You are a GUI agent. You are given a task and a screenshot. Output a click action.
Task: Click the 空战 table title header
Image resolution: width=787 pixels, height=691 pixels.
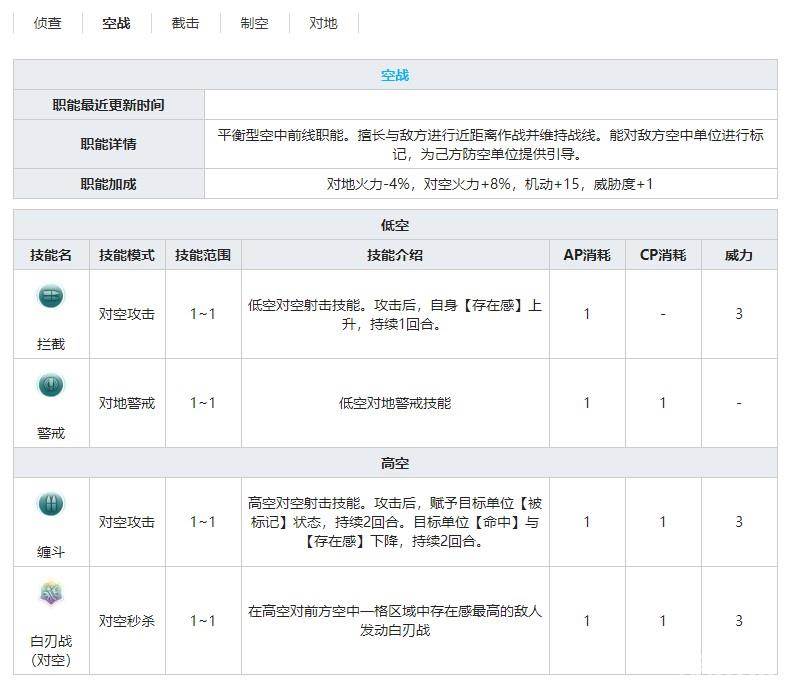(395, 75)
